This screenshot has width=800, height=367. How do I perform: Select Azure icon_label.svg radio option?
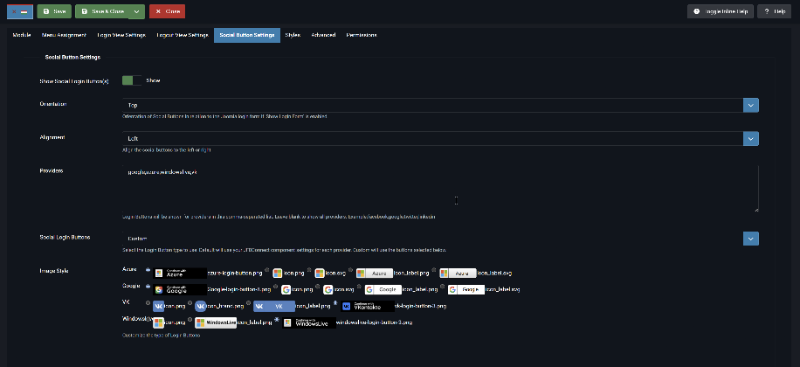[435, 270]
